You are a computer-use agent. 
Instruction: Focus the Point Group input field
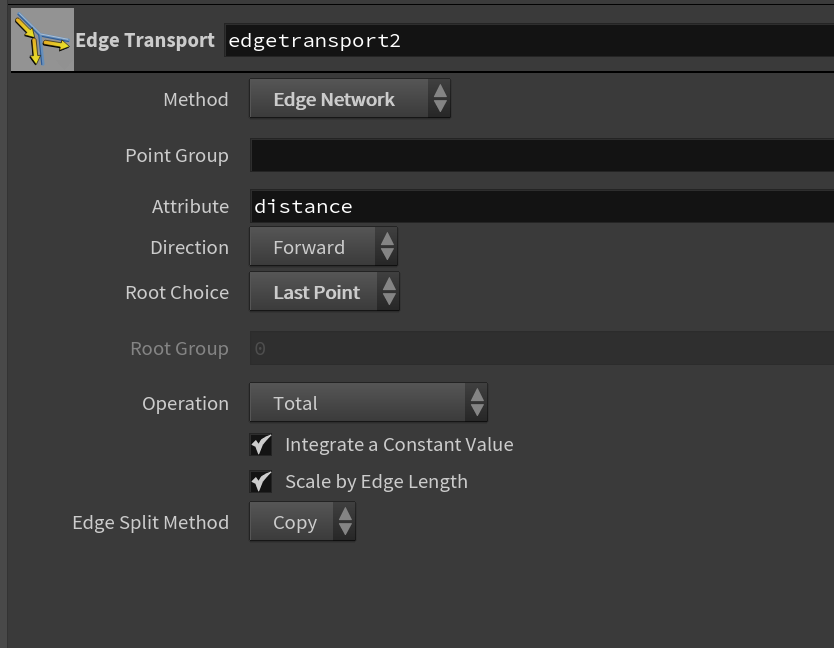[x=542, y=155]
